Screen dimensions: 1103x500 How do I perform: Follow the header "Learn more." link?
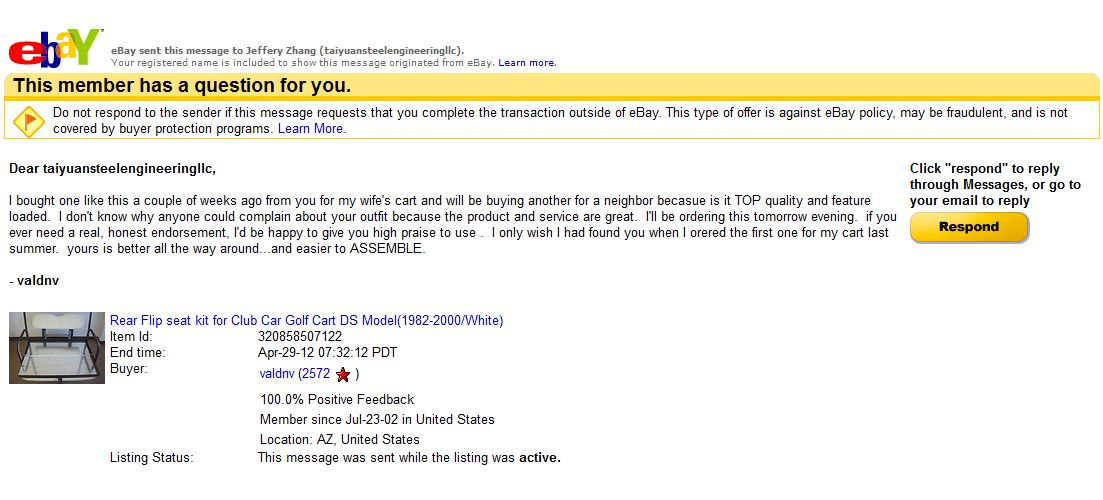pos(527,62)
